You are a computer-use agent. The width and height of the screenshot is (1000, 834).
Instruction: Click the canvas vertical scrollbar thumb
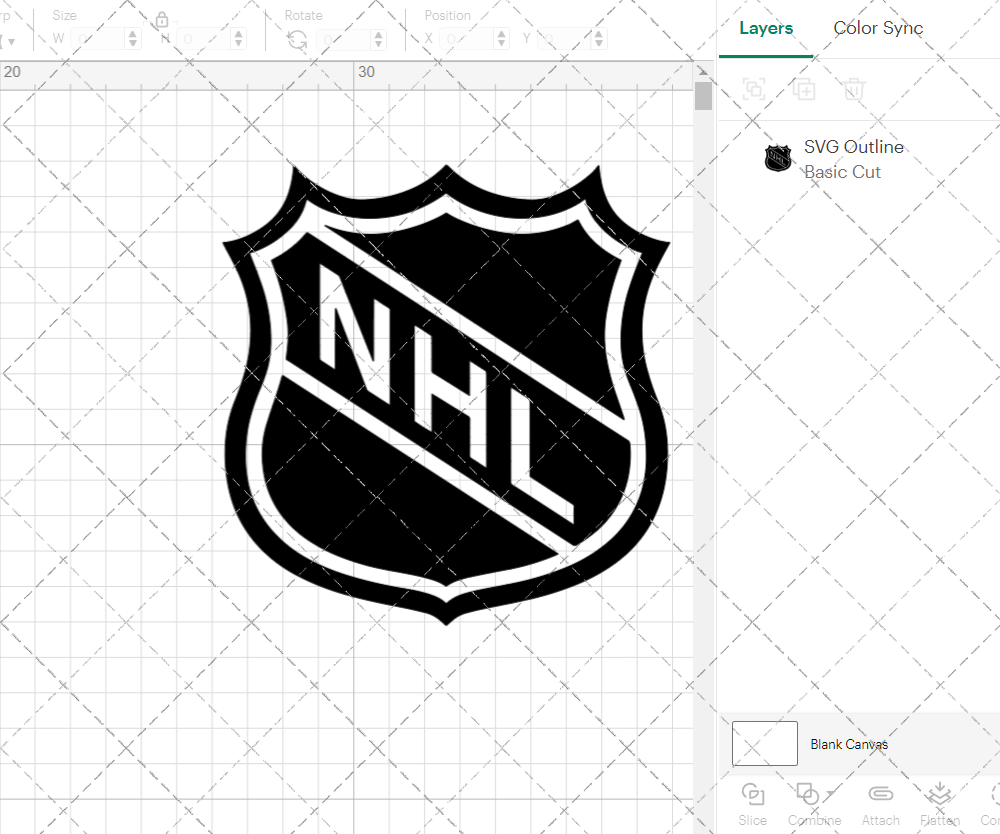coord(703,96)
